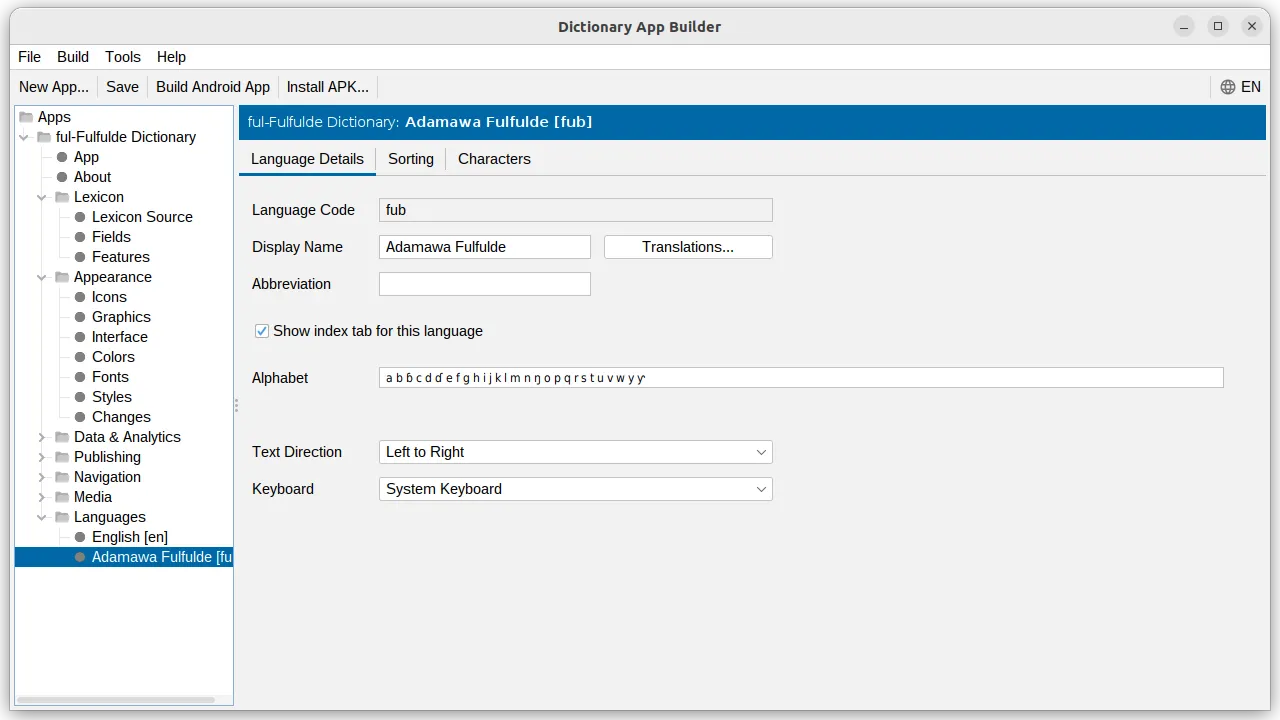
Task: Expand the Media tree node
Action: point(42,497)
